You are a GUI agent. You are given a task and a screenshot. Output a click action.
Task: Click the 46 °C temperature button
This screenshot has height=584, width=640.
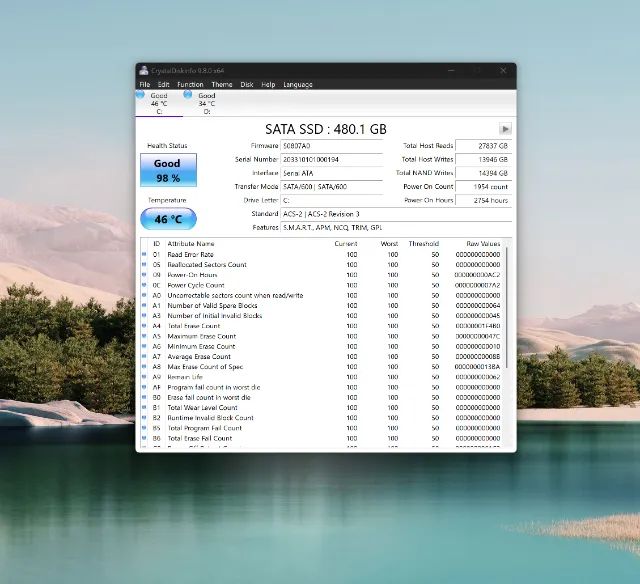click(x=168, y=219)
